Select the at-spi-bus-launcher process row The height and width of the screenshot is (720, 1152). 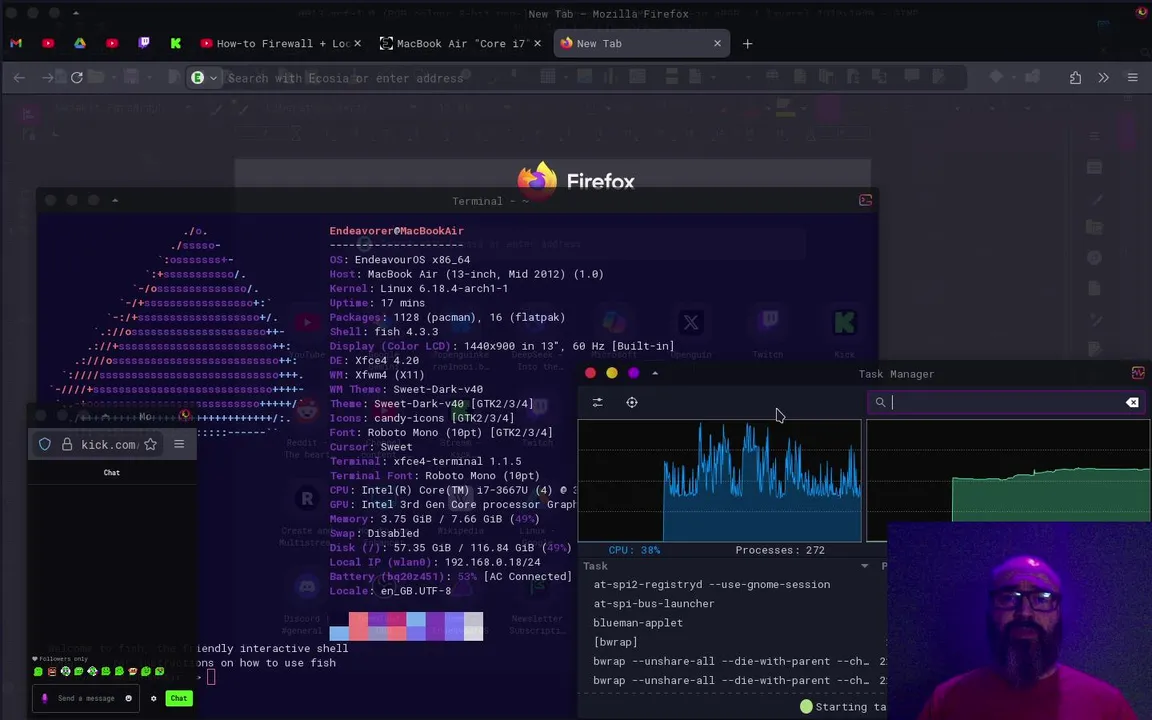[x=732, y=604]
